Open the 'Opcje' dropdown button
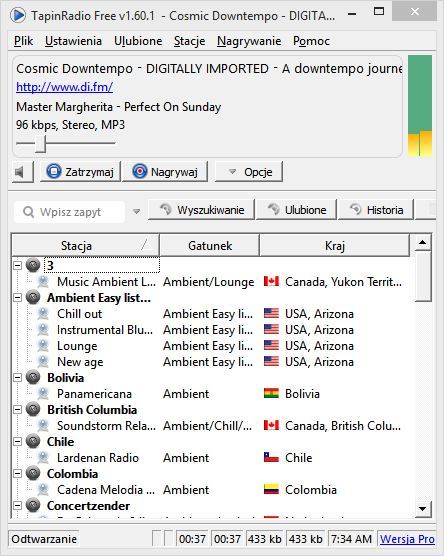This screenshot has height=556, width=444. (x=249, y=172)
